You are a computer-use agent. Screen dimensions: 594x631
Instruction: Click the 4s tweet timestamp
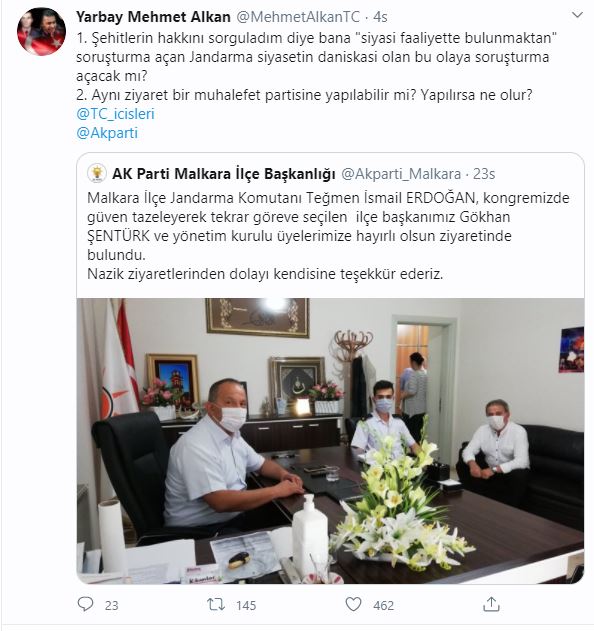[380, 17]
